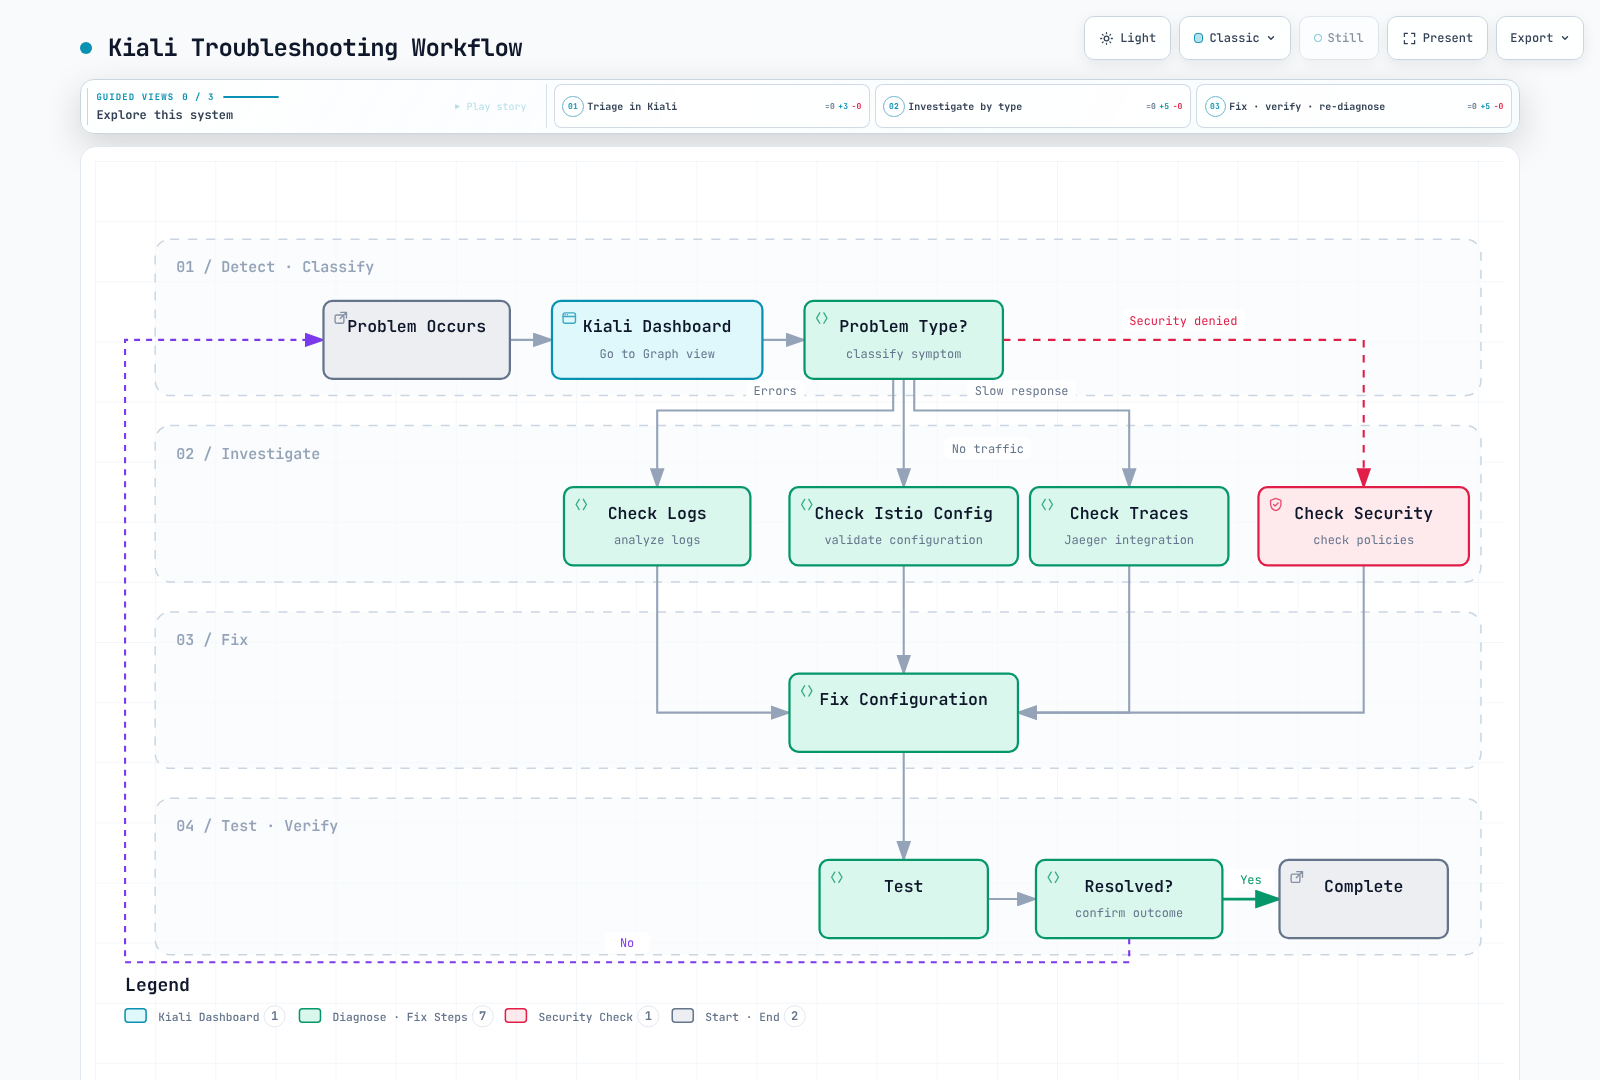Click the Kiali Dashboard legend color swatch

[x=136, y=1016]
